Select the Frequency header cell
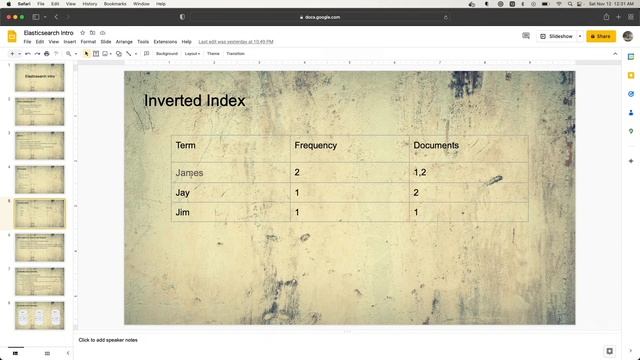This screenshot has height=360, width=640. 349,149
